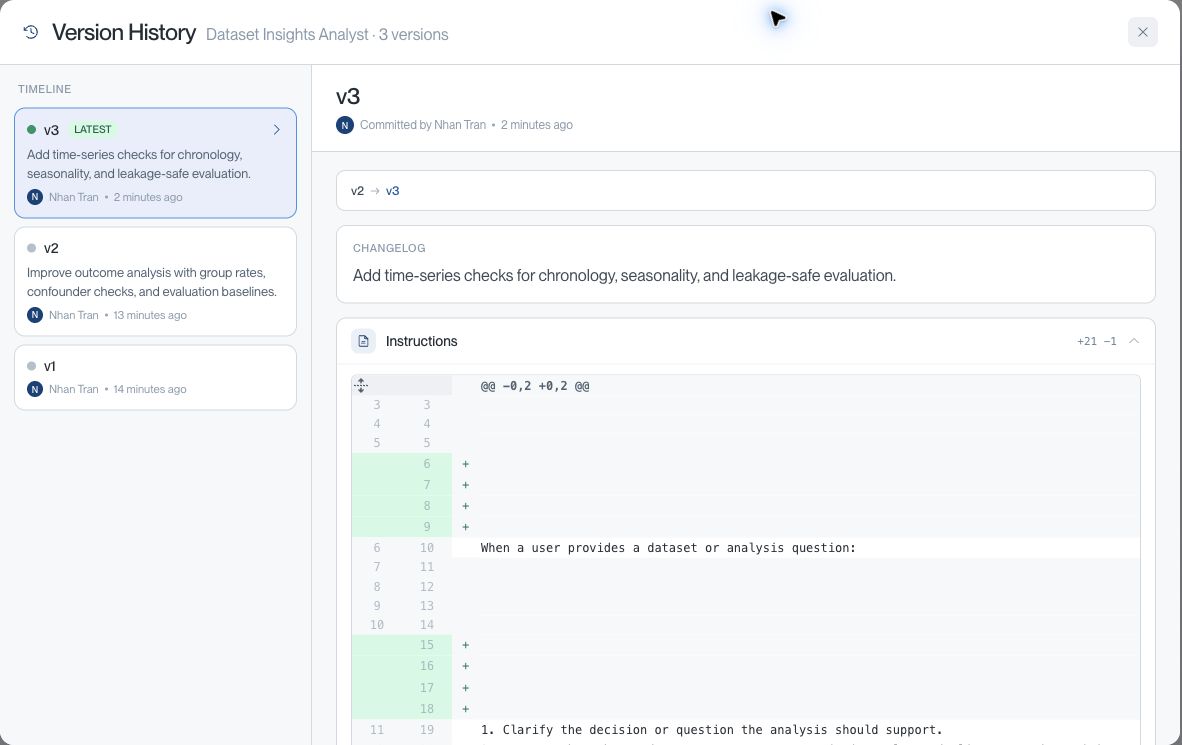Click the large v3 heading
The height and width of the screenshot is (745, 1182).
click(348, 97)
